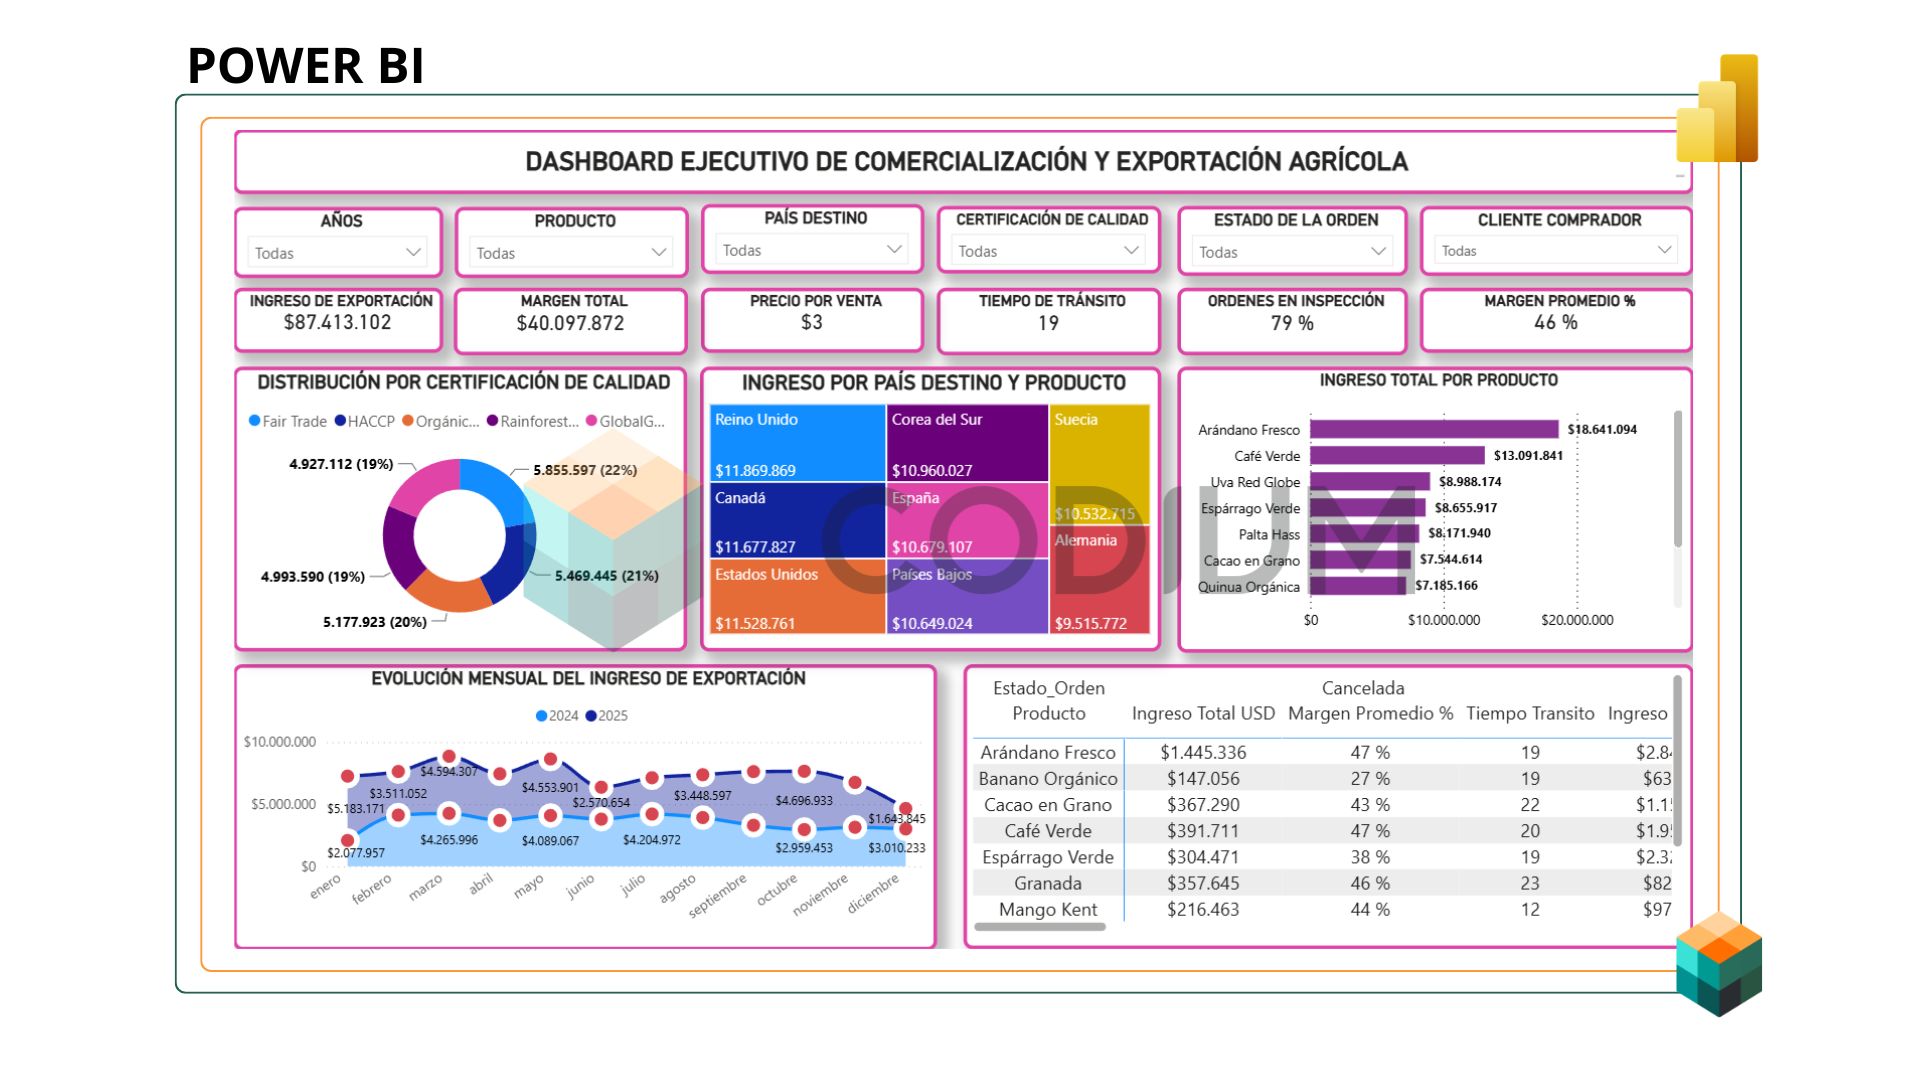
Task: Click the 5.177.923 (20%) donut label
Action: point(375,622)
